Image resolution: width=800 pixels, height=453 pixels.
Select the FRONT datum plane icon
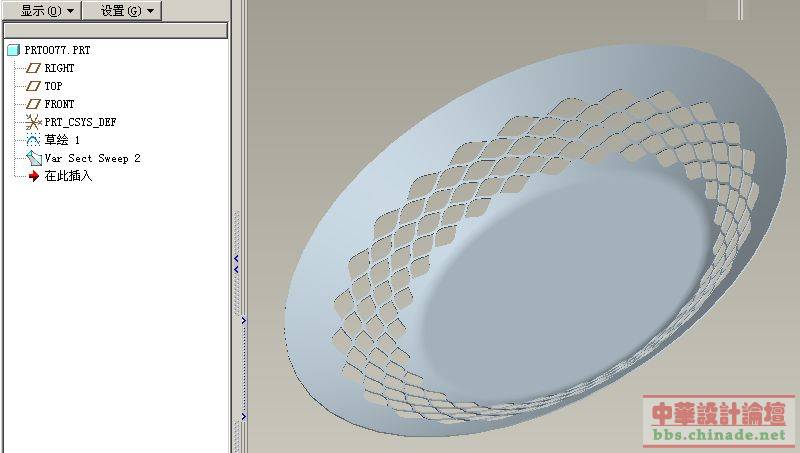pyautogui.click(x=33, y=104)
